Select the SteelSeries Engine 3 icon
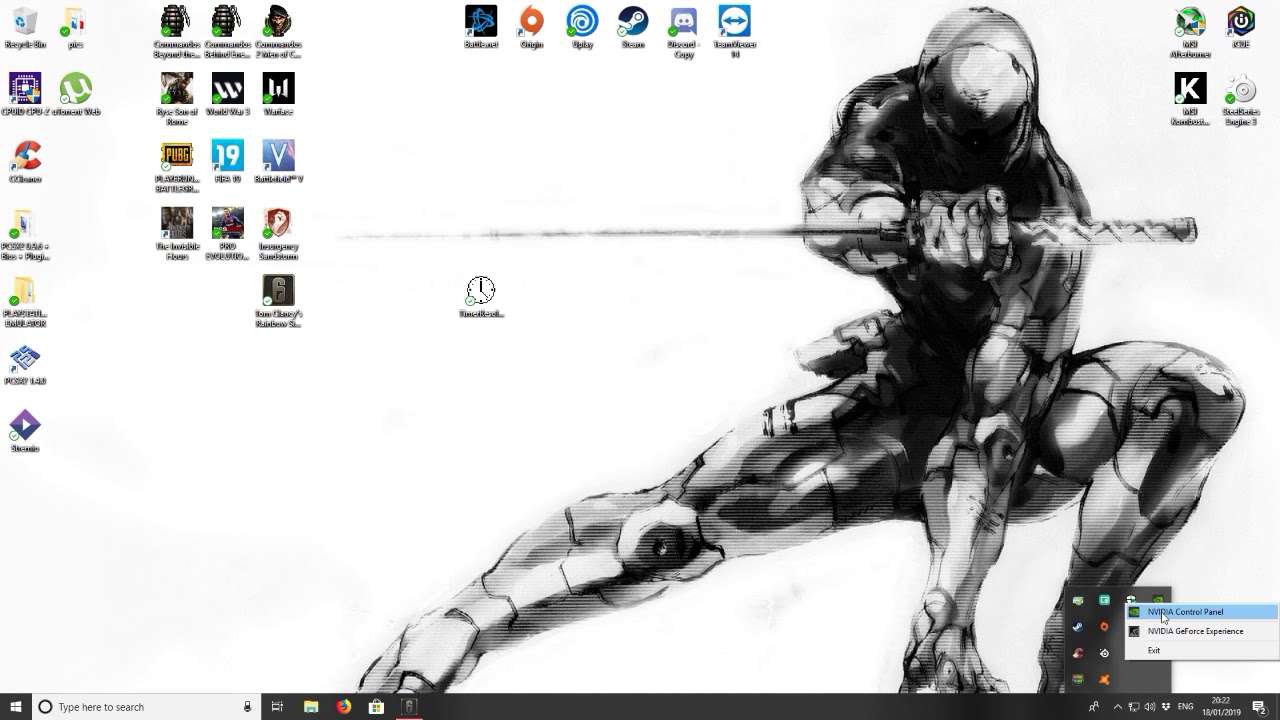1280x720 pixels. (x=1241, y=99)
